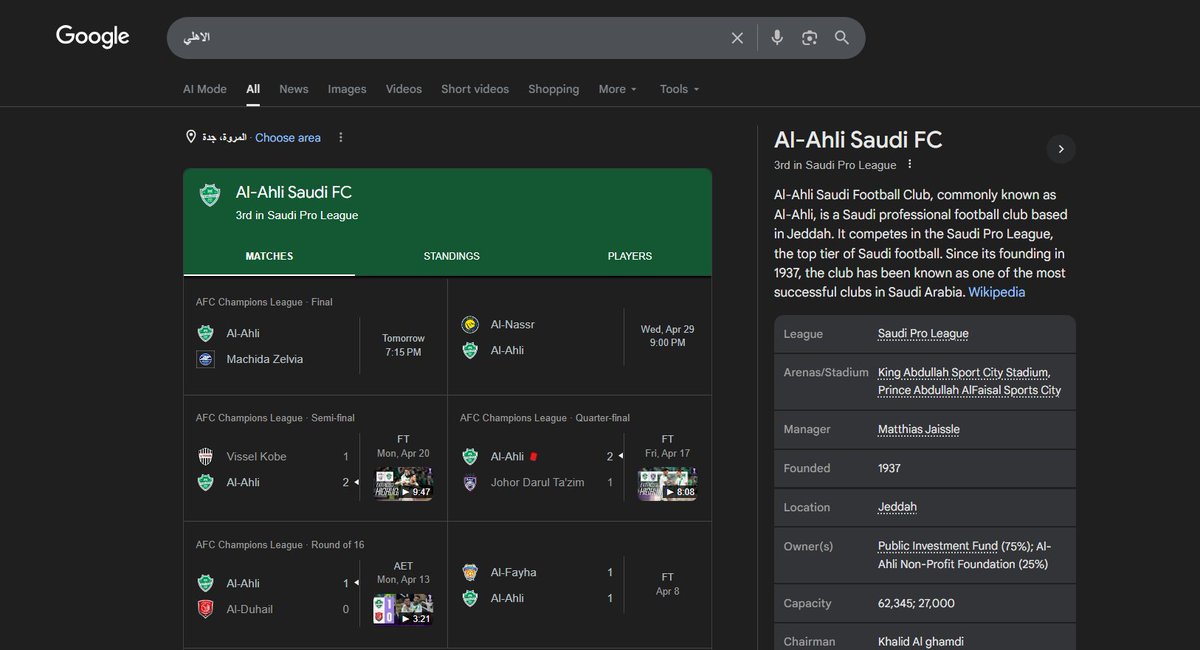Open the Images tab
Image resolution: width=1200 pixels, height=650 pixels.
pyautogui.click(x=347, y=89)
